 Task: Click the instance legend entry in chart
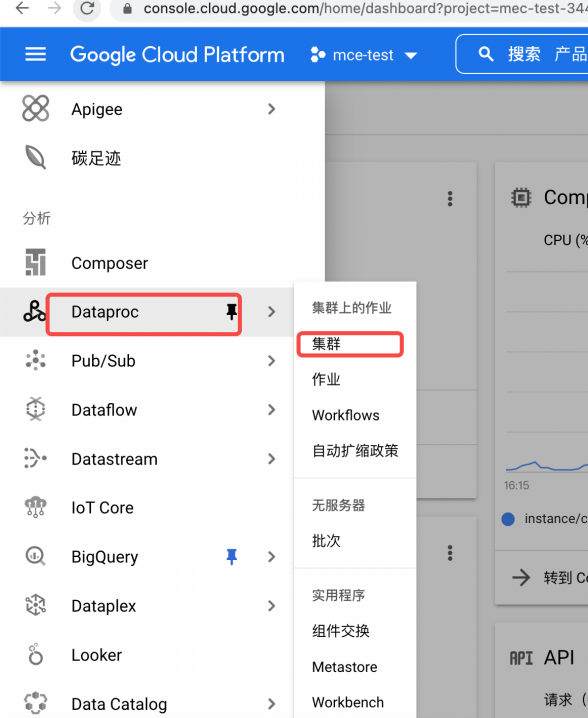(545, 518)
